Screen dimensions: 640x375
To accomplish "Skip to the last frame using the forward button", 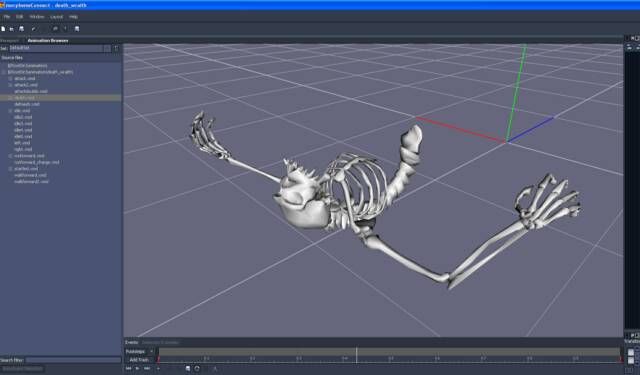I will pos(147,368).
